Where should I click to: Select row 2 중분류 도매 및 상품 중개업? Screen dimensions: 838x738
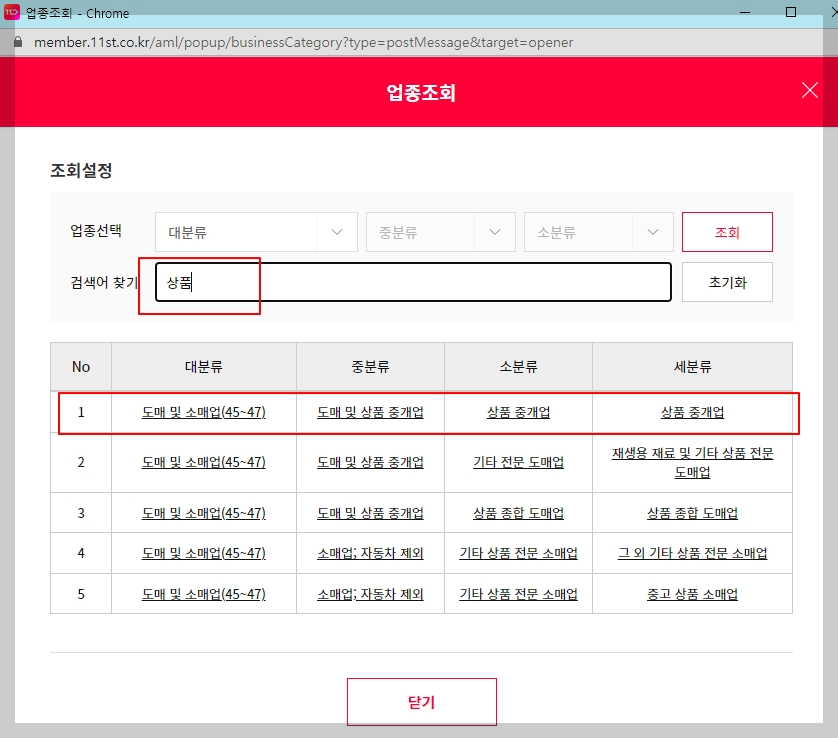370,462
